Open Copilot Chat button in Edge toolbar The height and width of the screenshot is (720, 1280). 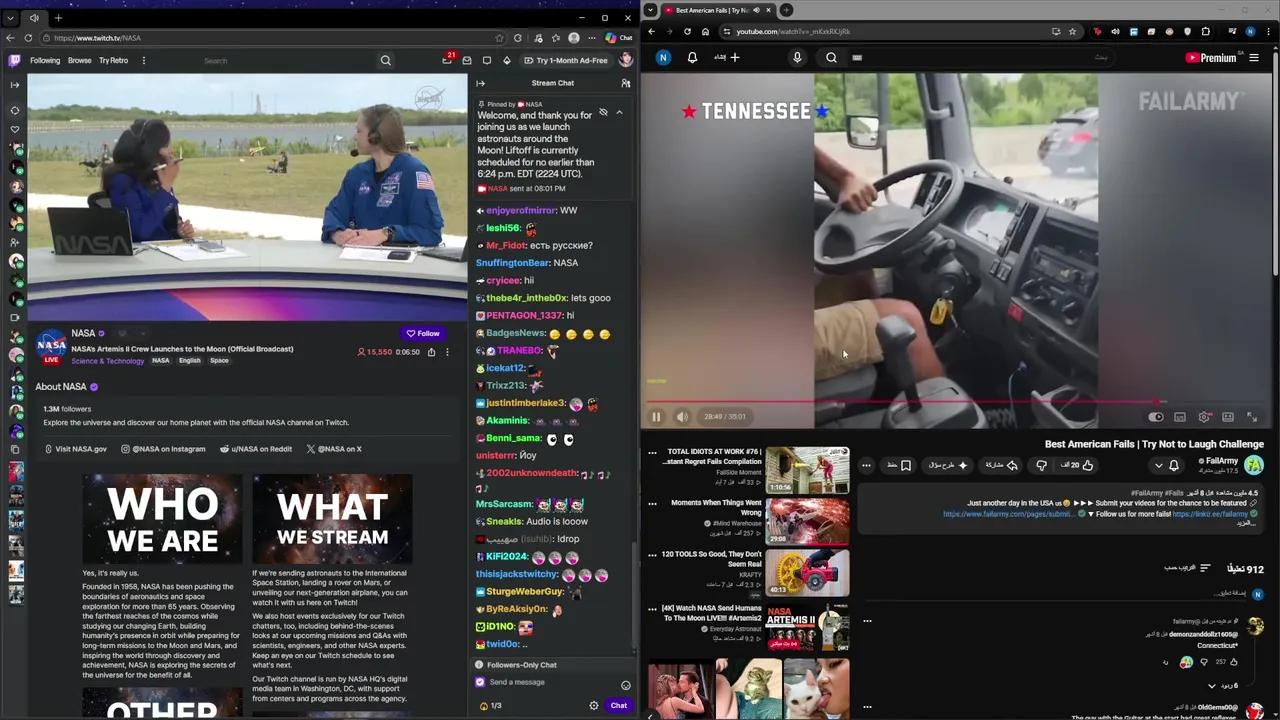pyautogui.click(x=619, y=38)
